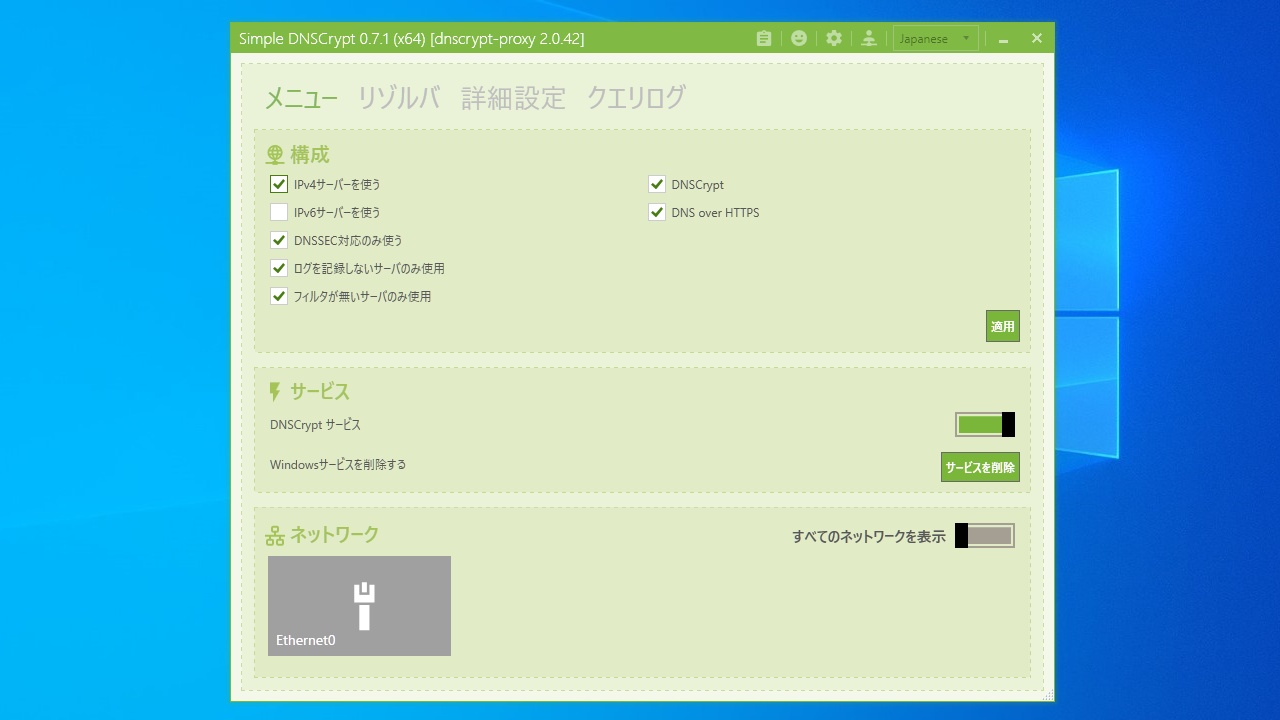Image resolution: width=1280 pixels, height=720 pixels.
Task: Click the lightning icon beside サービス heading
Action: [275, 392]
